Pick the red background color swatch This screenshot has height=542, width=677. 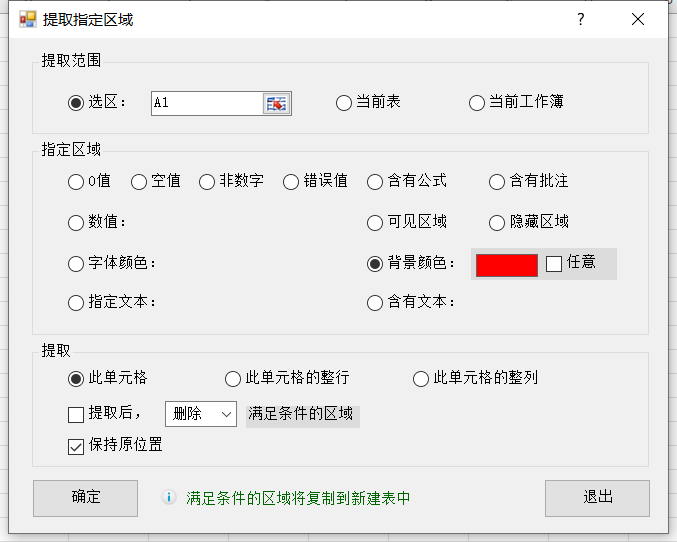507,264
